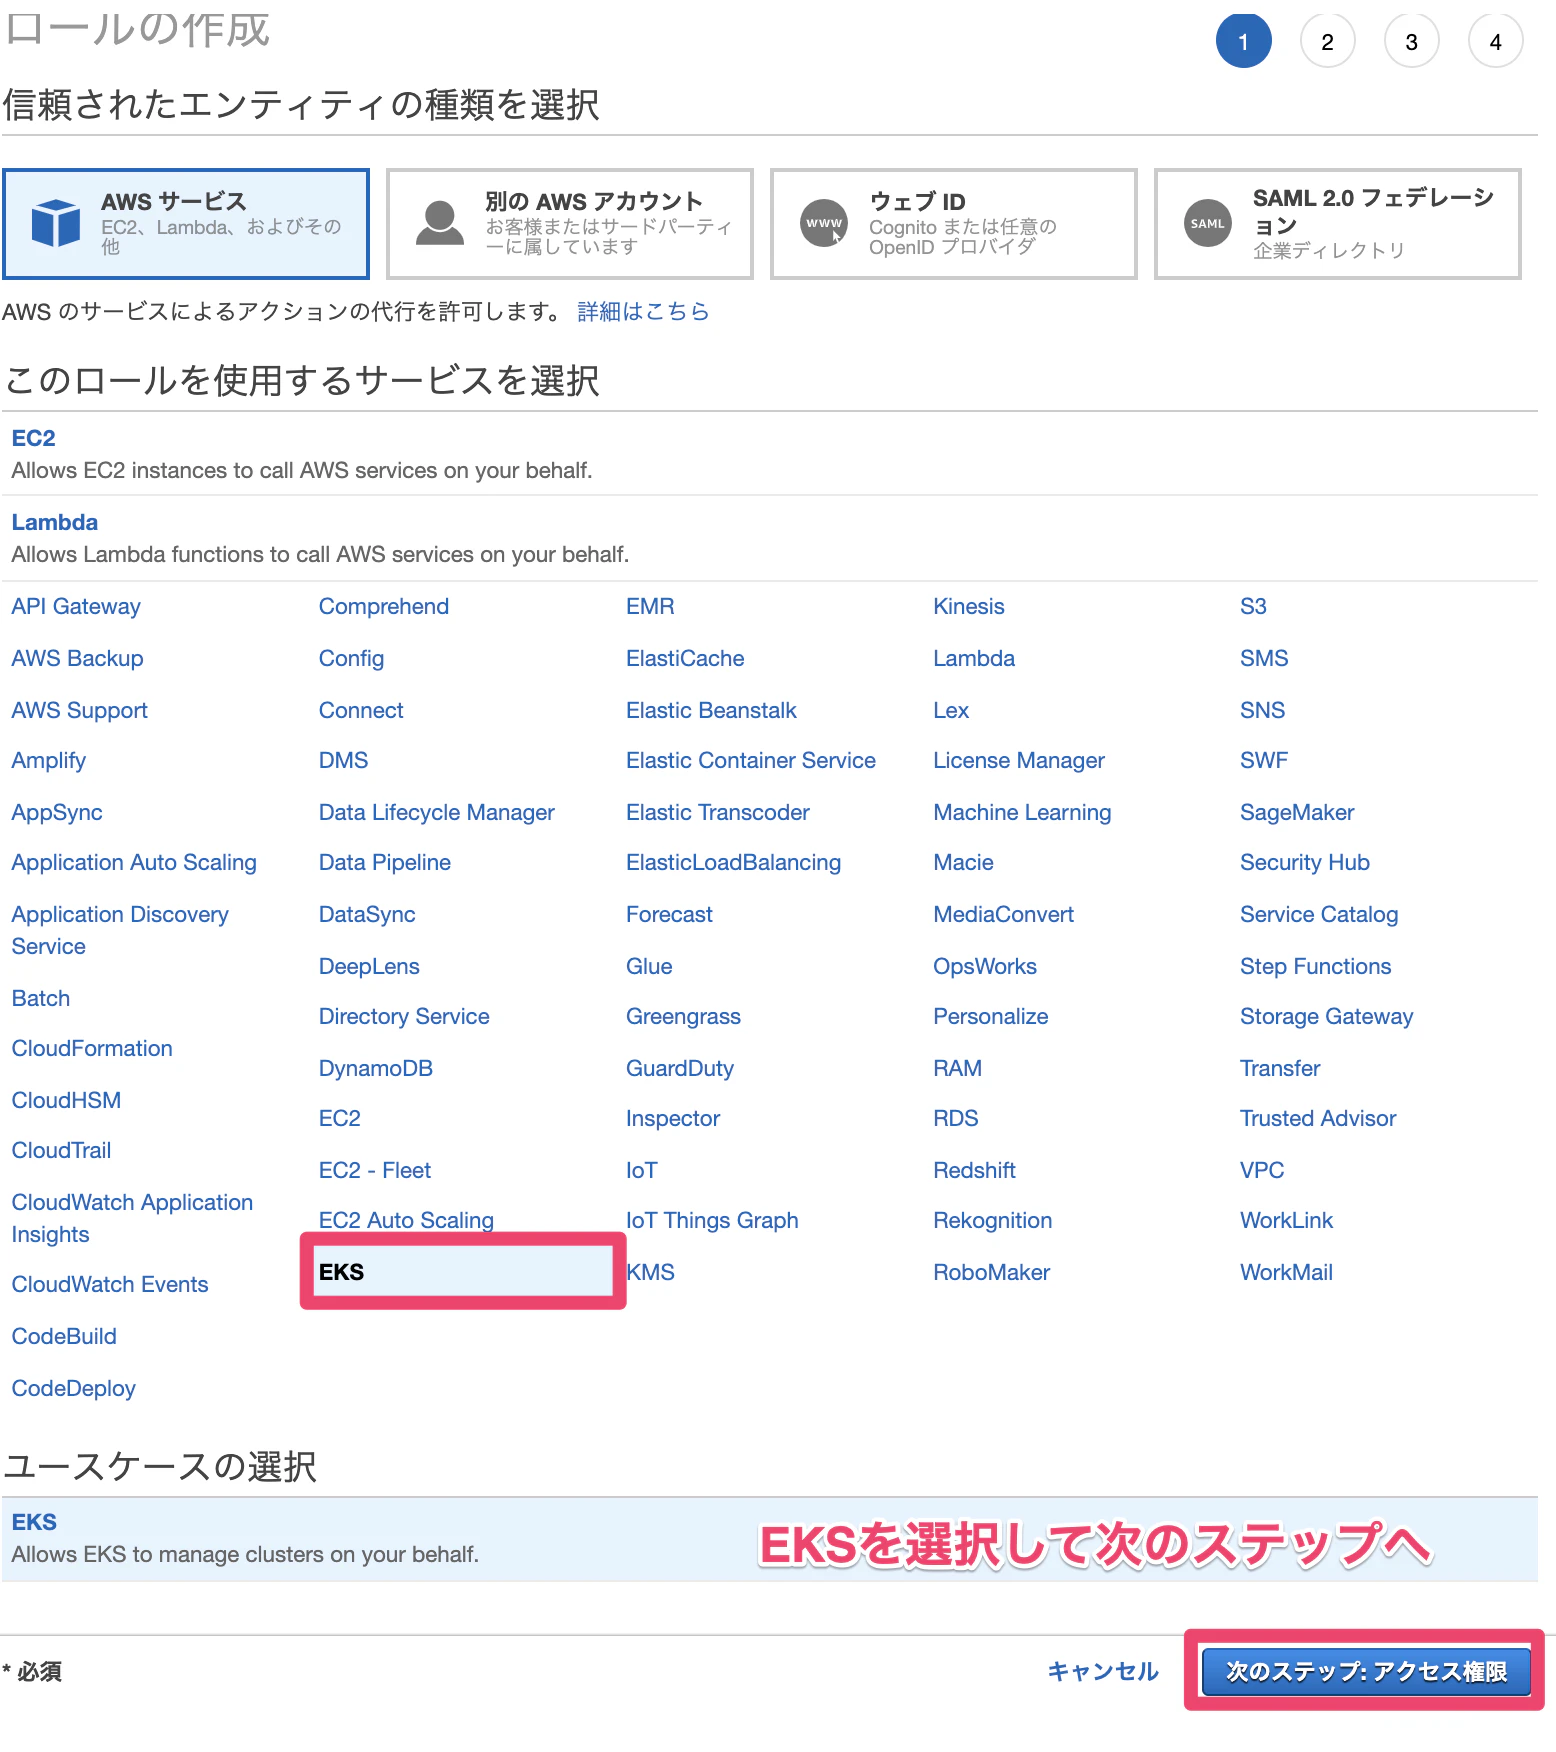This screenshot has width=1556, height=1752.
Task: Choose the EKS use case row
Action: [x=770, y=1538]
